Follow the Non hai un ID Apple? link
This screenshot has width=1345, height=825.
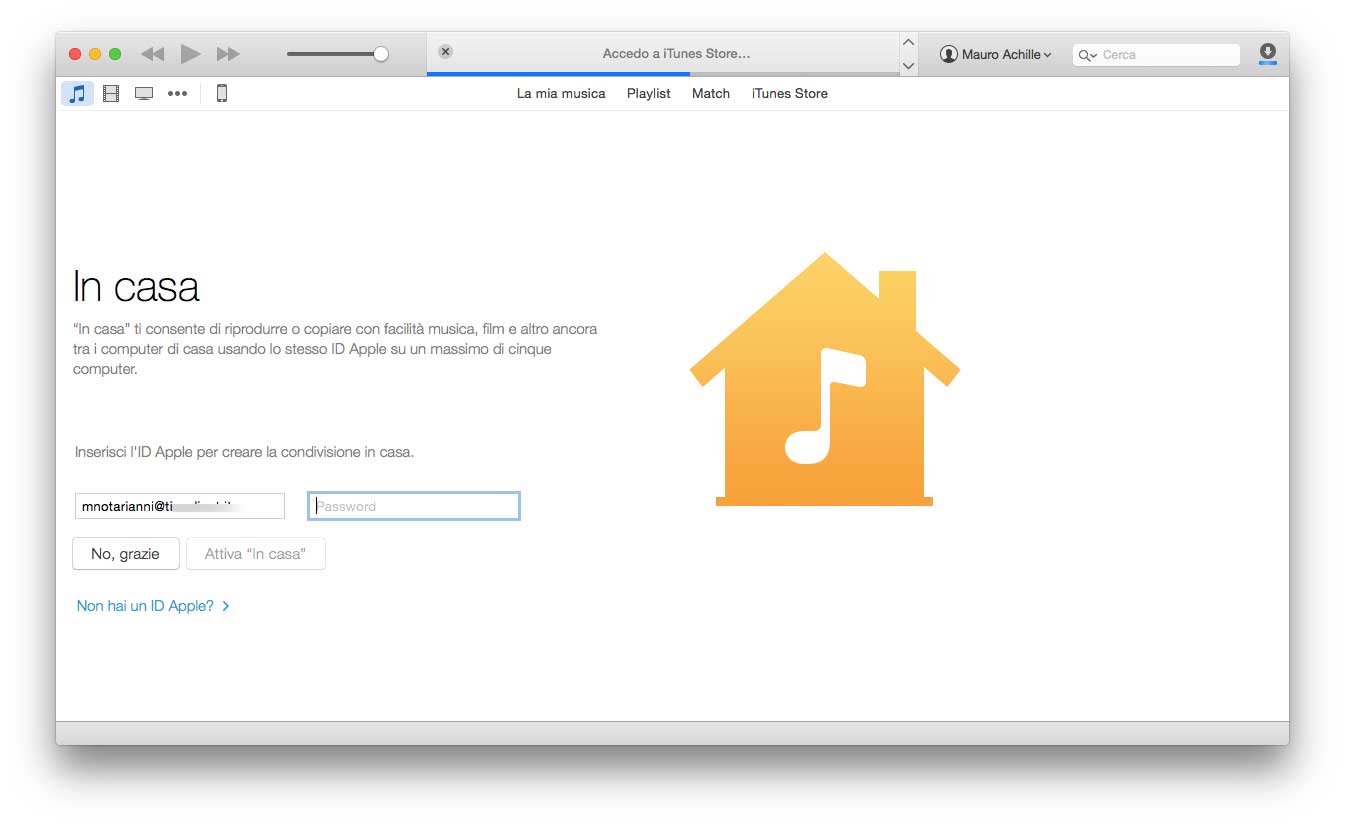154,606
